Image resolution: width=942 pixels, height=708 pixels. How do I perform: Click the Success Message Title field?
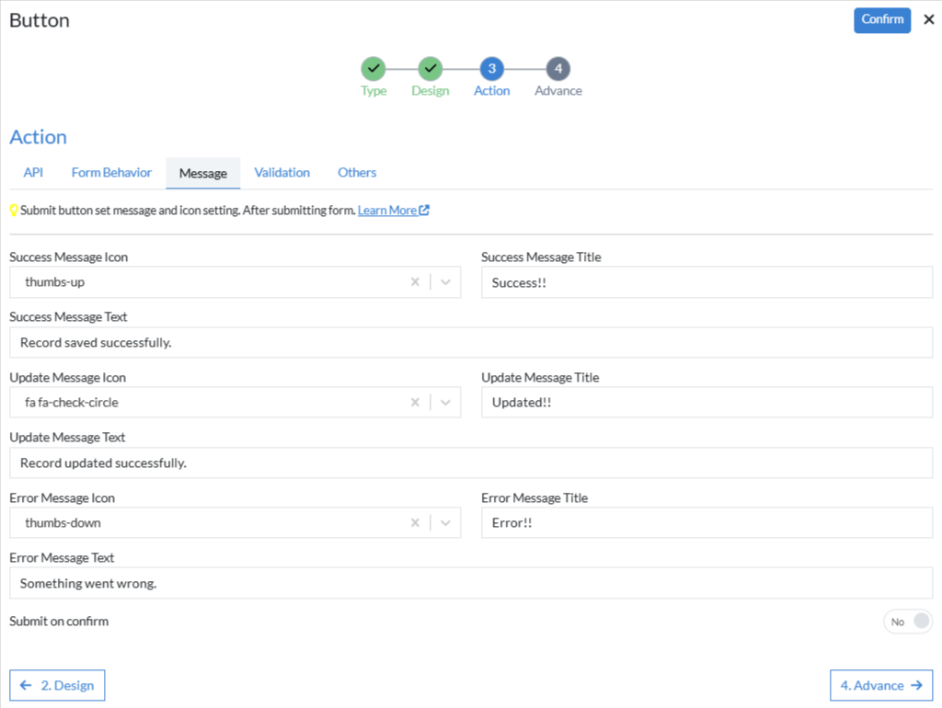tap(706, 282)
